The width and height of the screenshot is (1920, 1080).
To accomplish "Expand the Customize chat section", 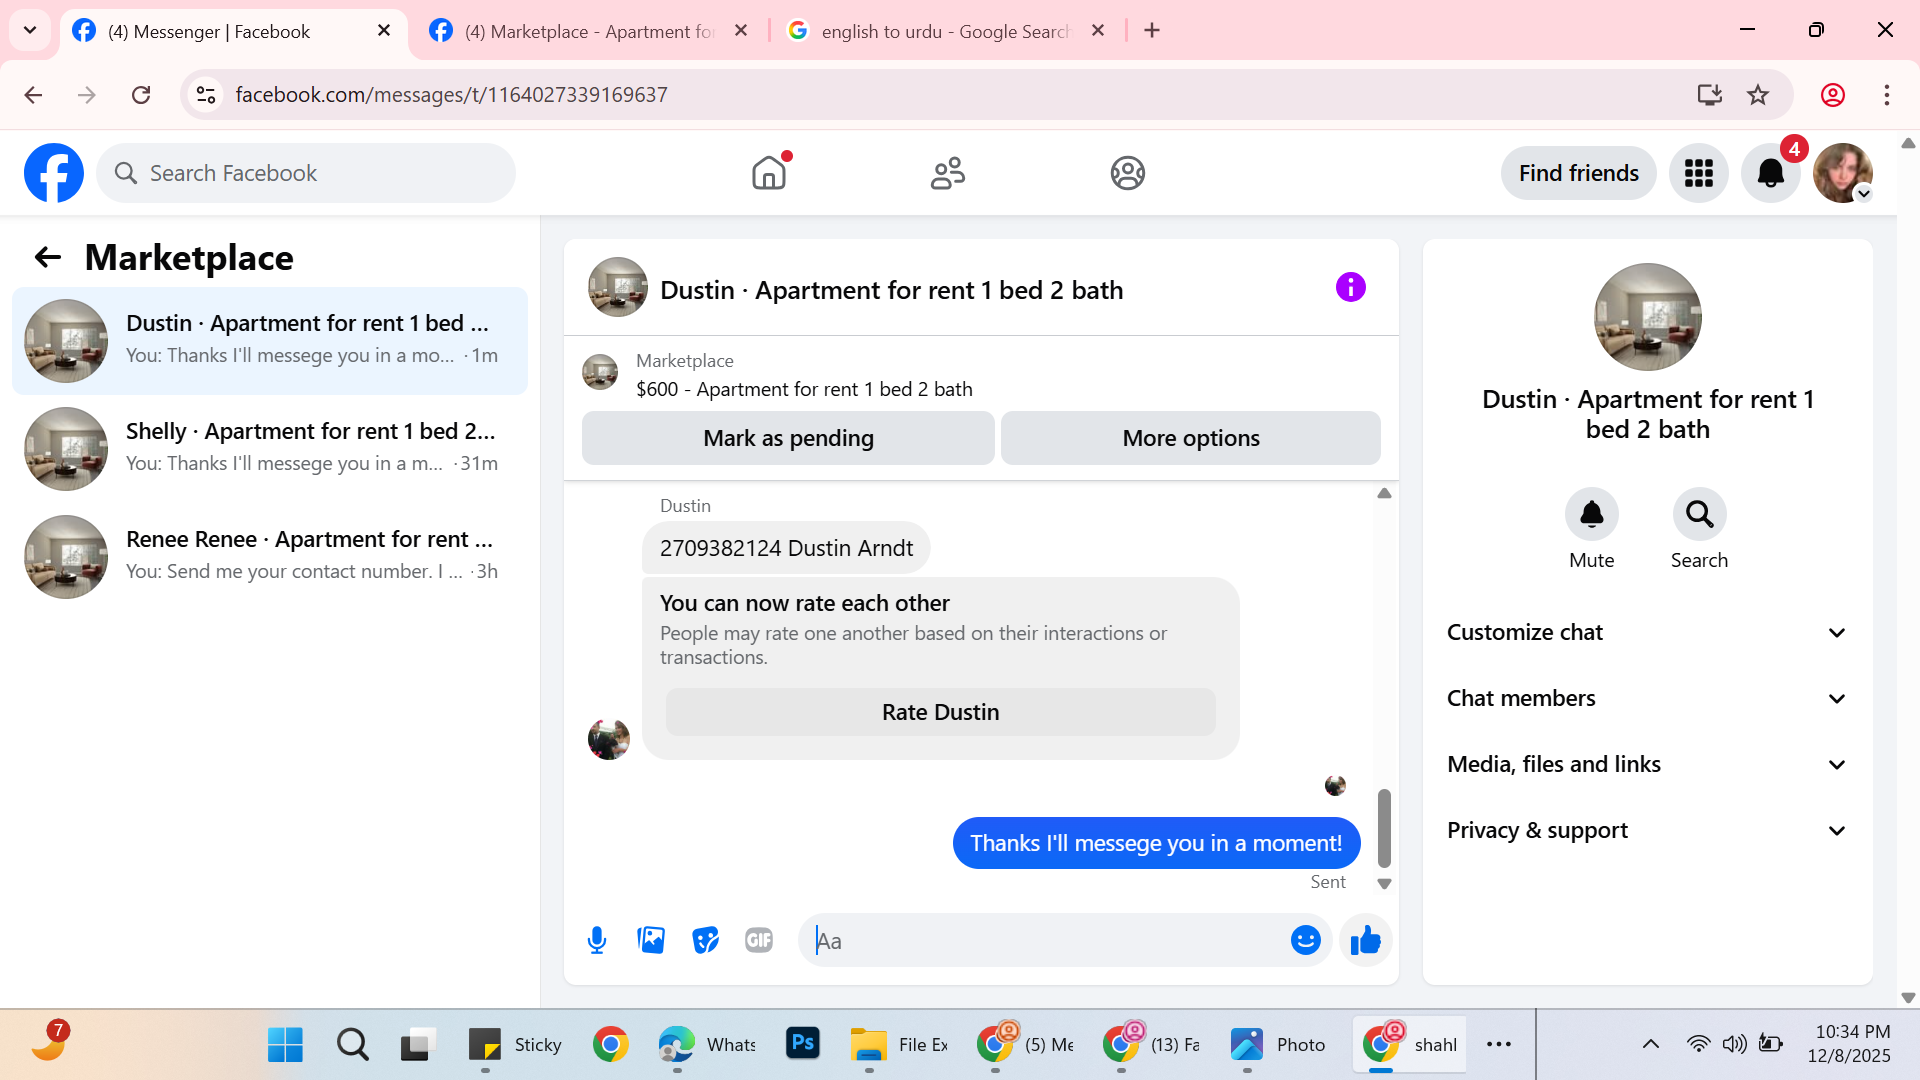I will [1647, 632].
